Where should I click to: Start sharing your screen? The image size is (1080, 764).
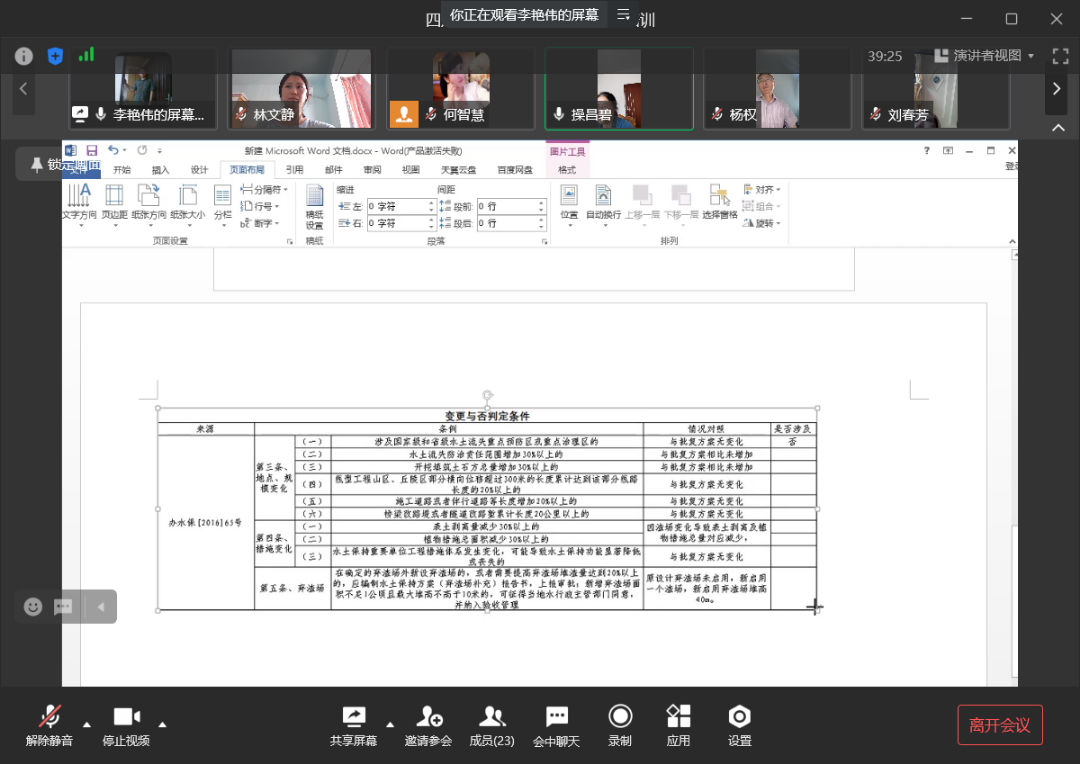(353, 725)
